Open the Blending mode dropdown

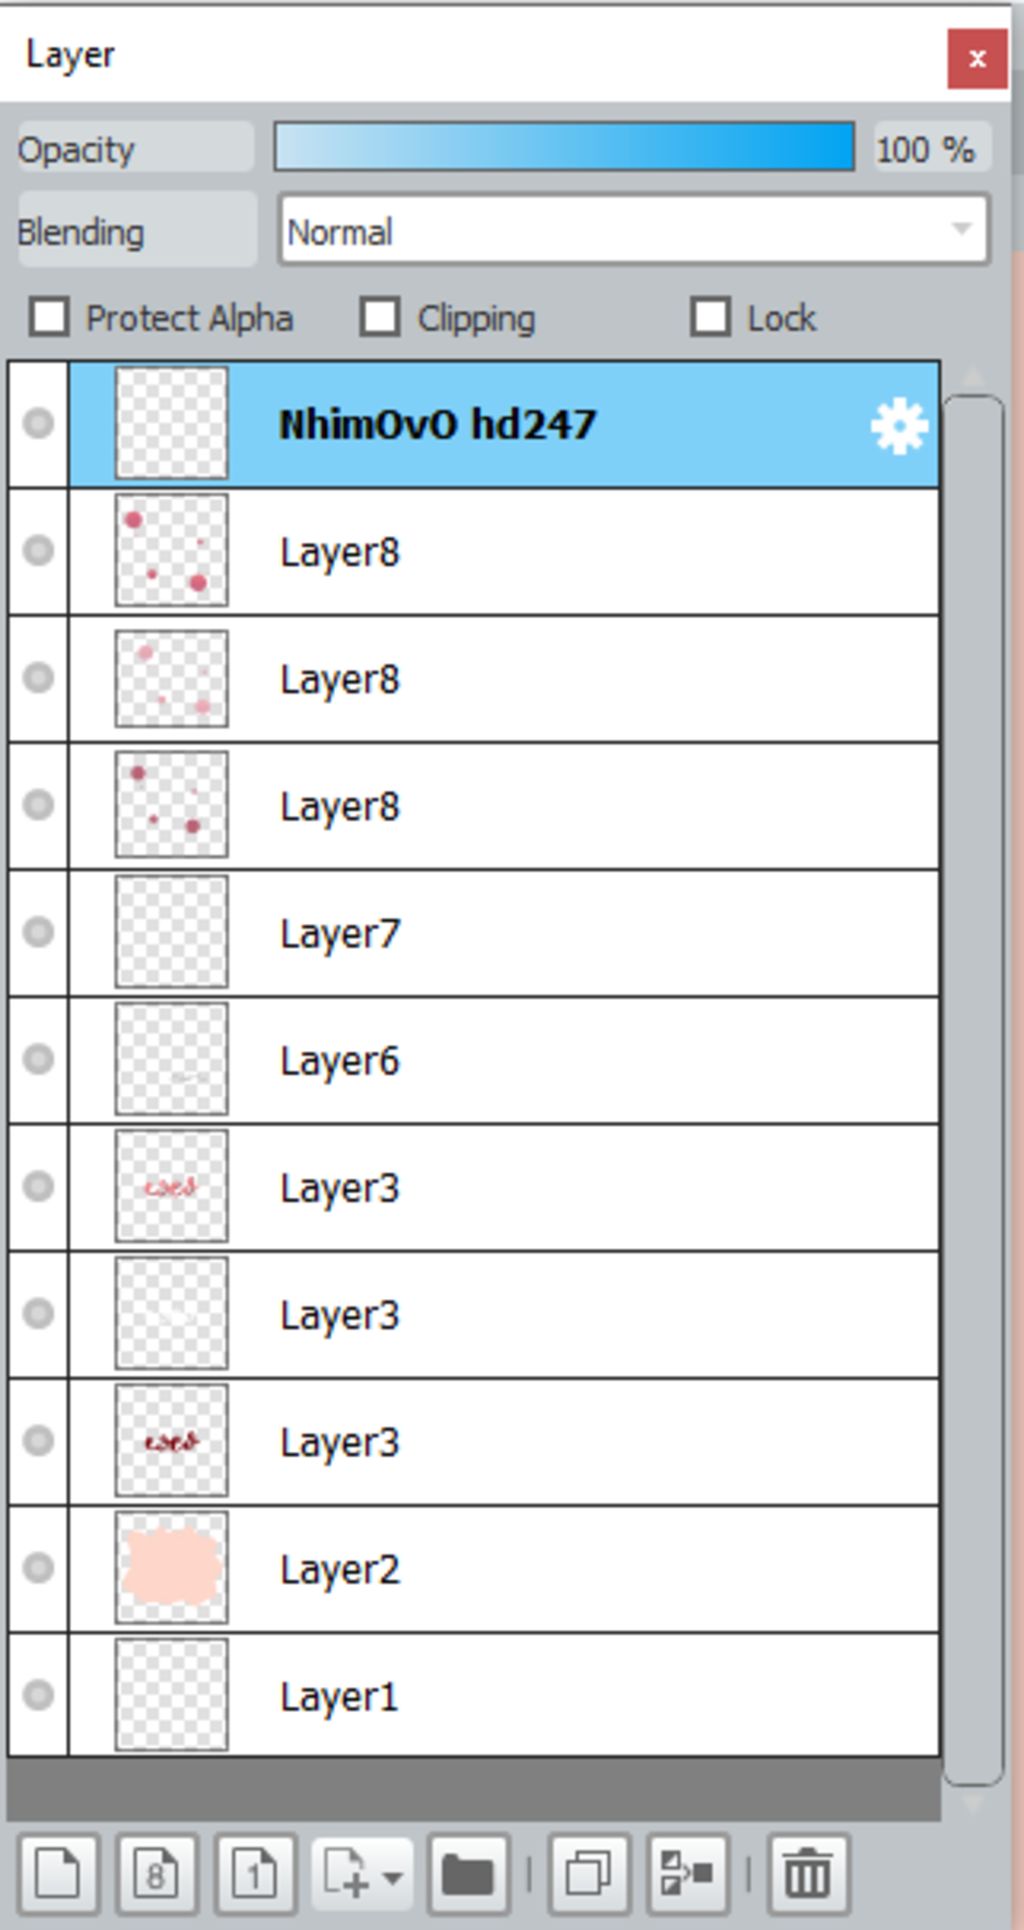pyautogui.click(x=634, y=231)
